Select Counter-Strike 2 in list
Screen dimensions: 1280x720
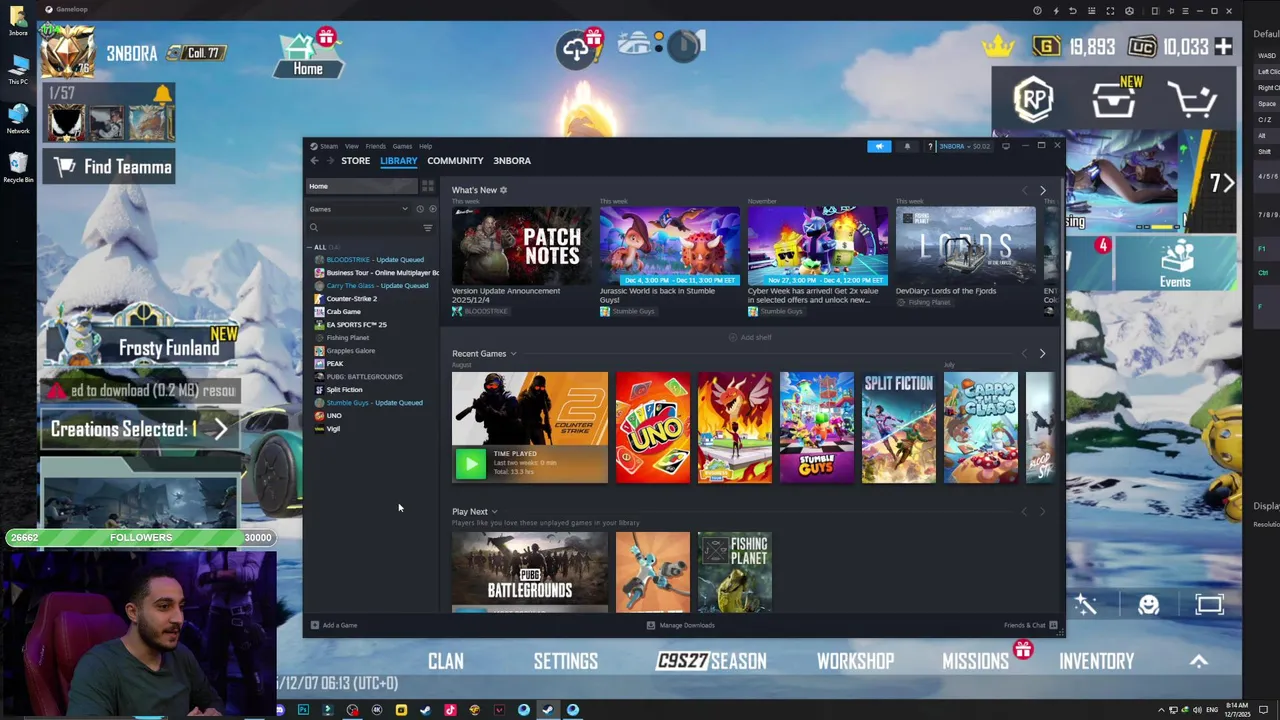click(x=351, y=298)
